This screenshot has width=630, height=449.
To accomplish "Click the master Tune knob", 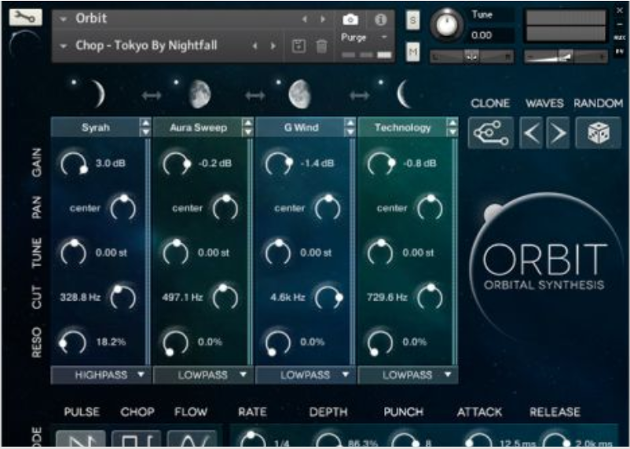I will tap(446, 24).
